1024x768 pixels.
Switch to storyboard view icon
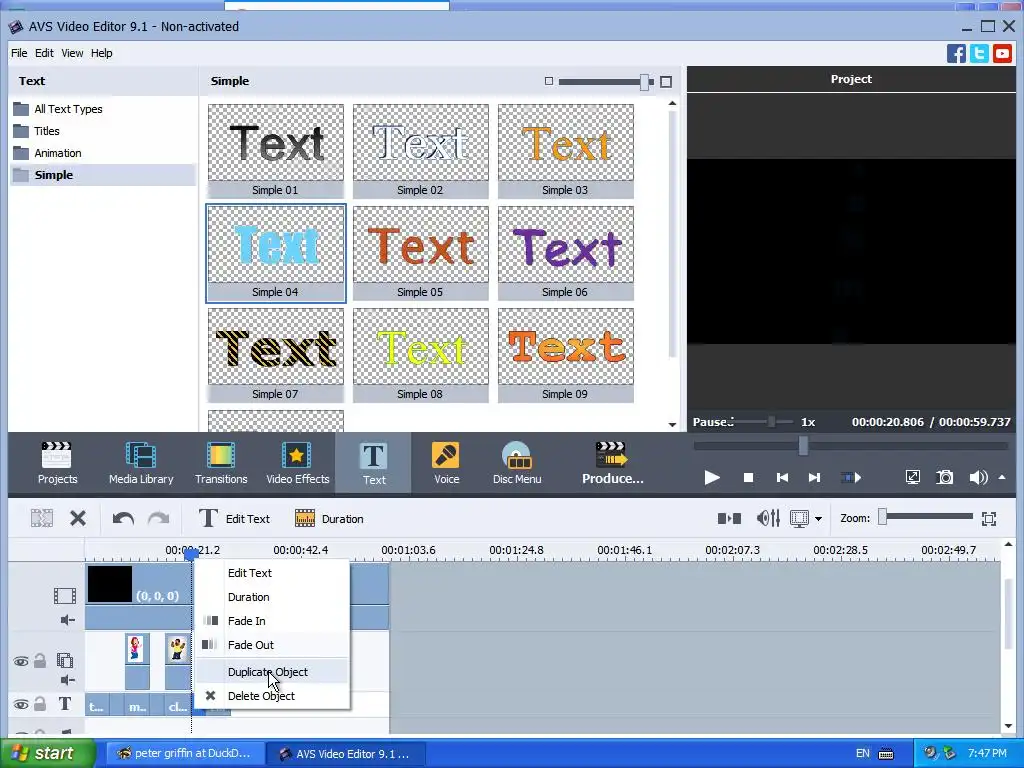[729, 519]
